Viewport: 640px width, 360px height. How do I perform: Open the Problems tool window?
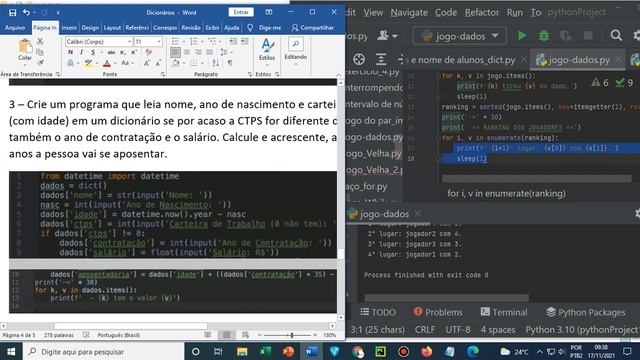(x=438, y=312)
